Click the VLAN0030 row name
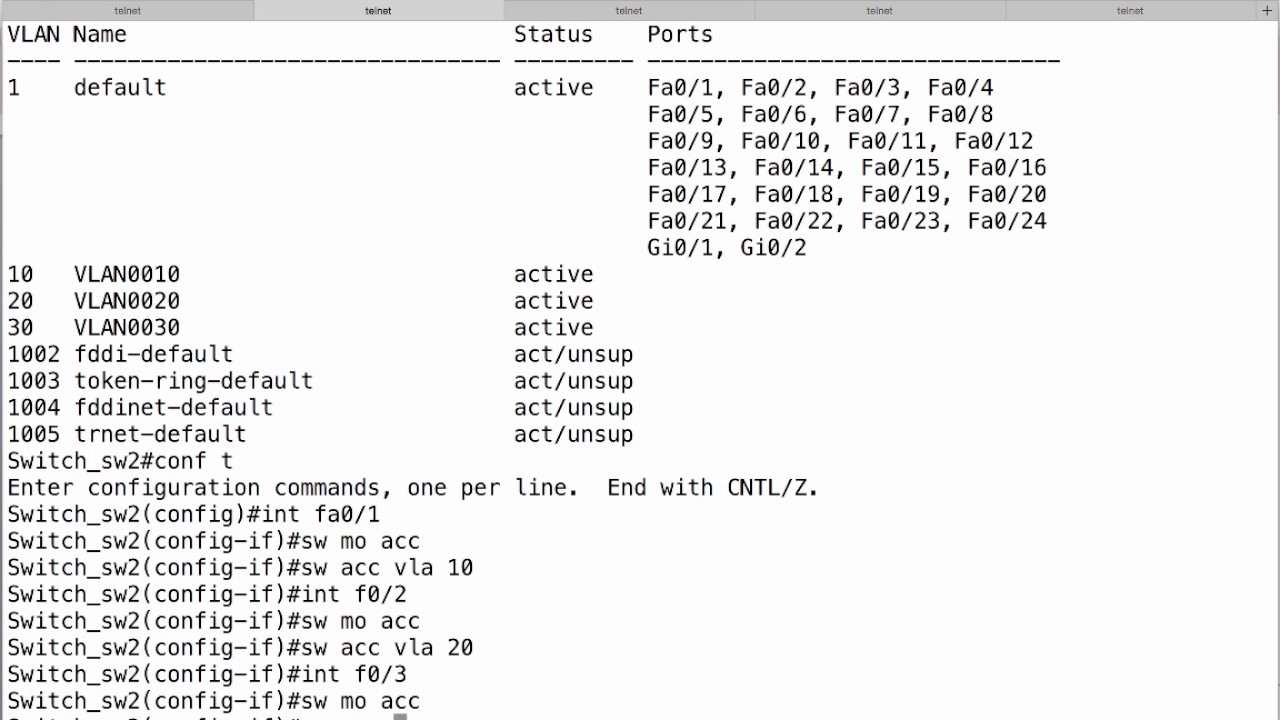The width and height of the screenshot is (1280, 720). click(x=127, y=328)
